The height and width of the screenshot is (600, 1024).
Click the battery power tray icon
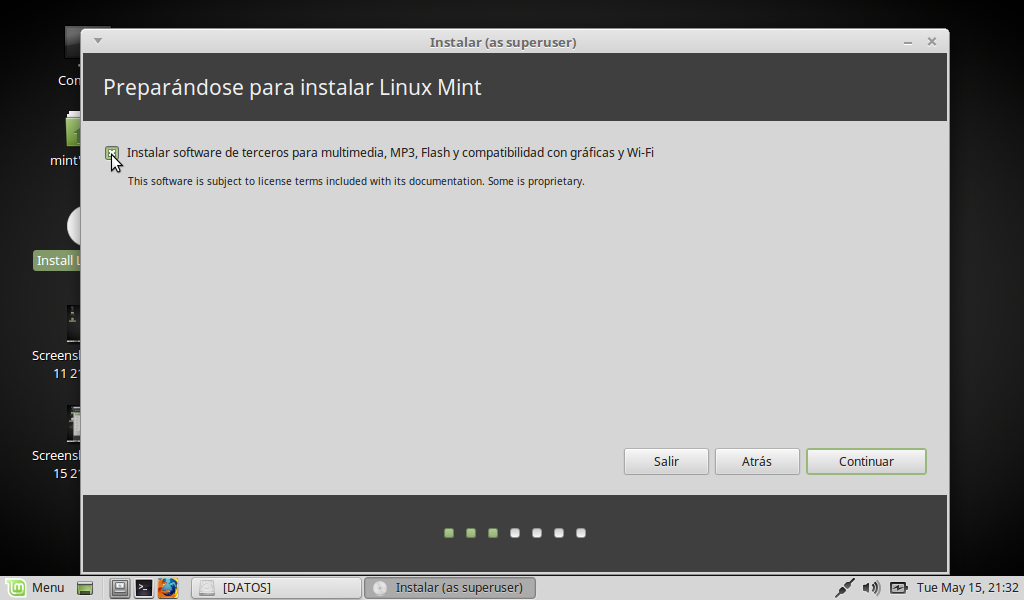point(898,588)
